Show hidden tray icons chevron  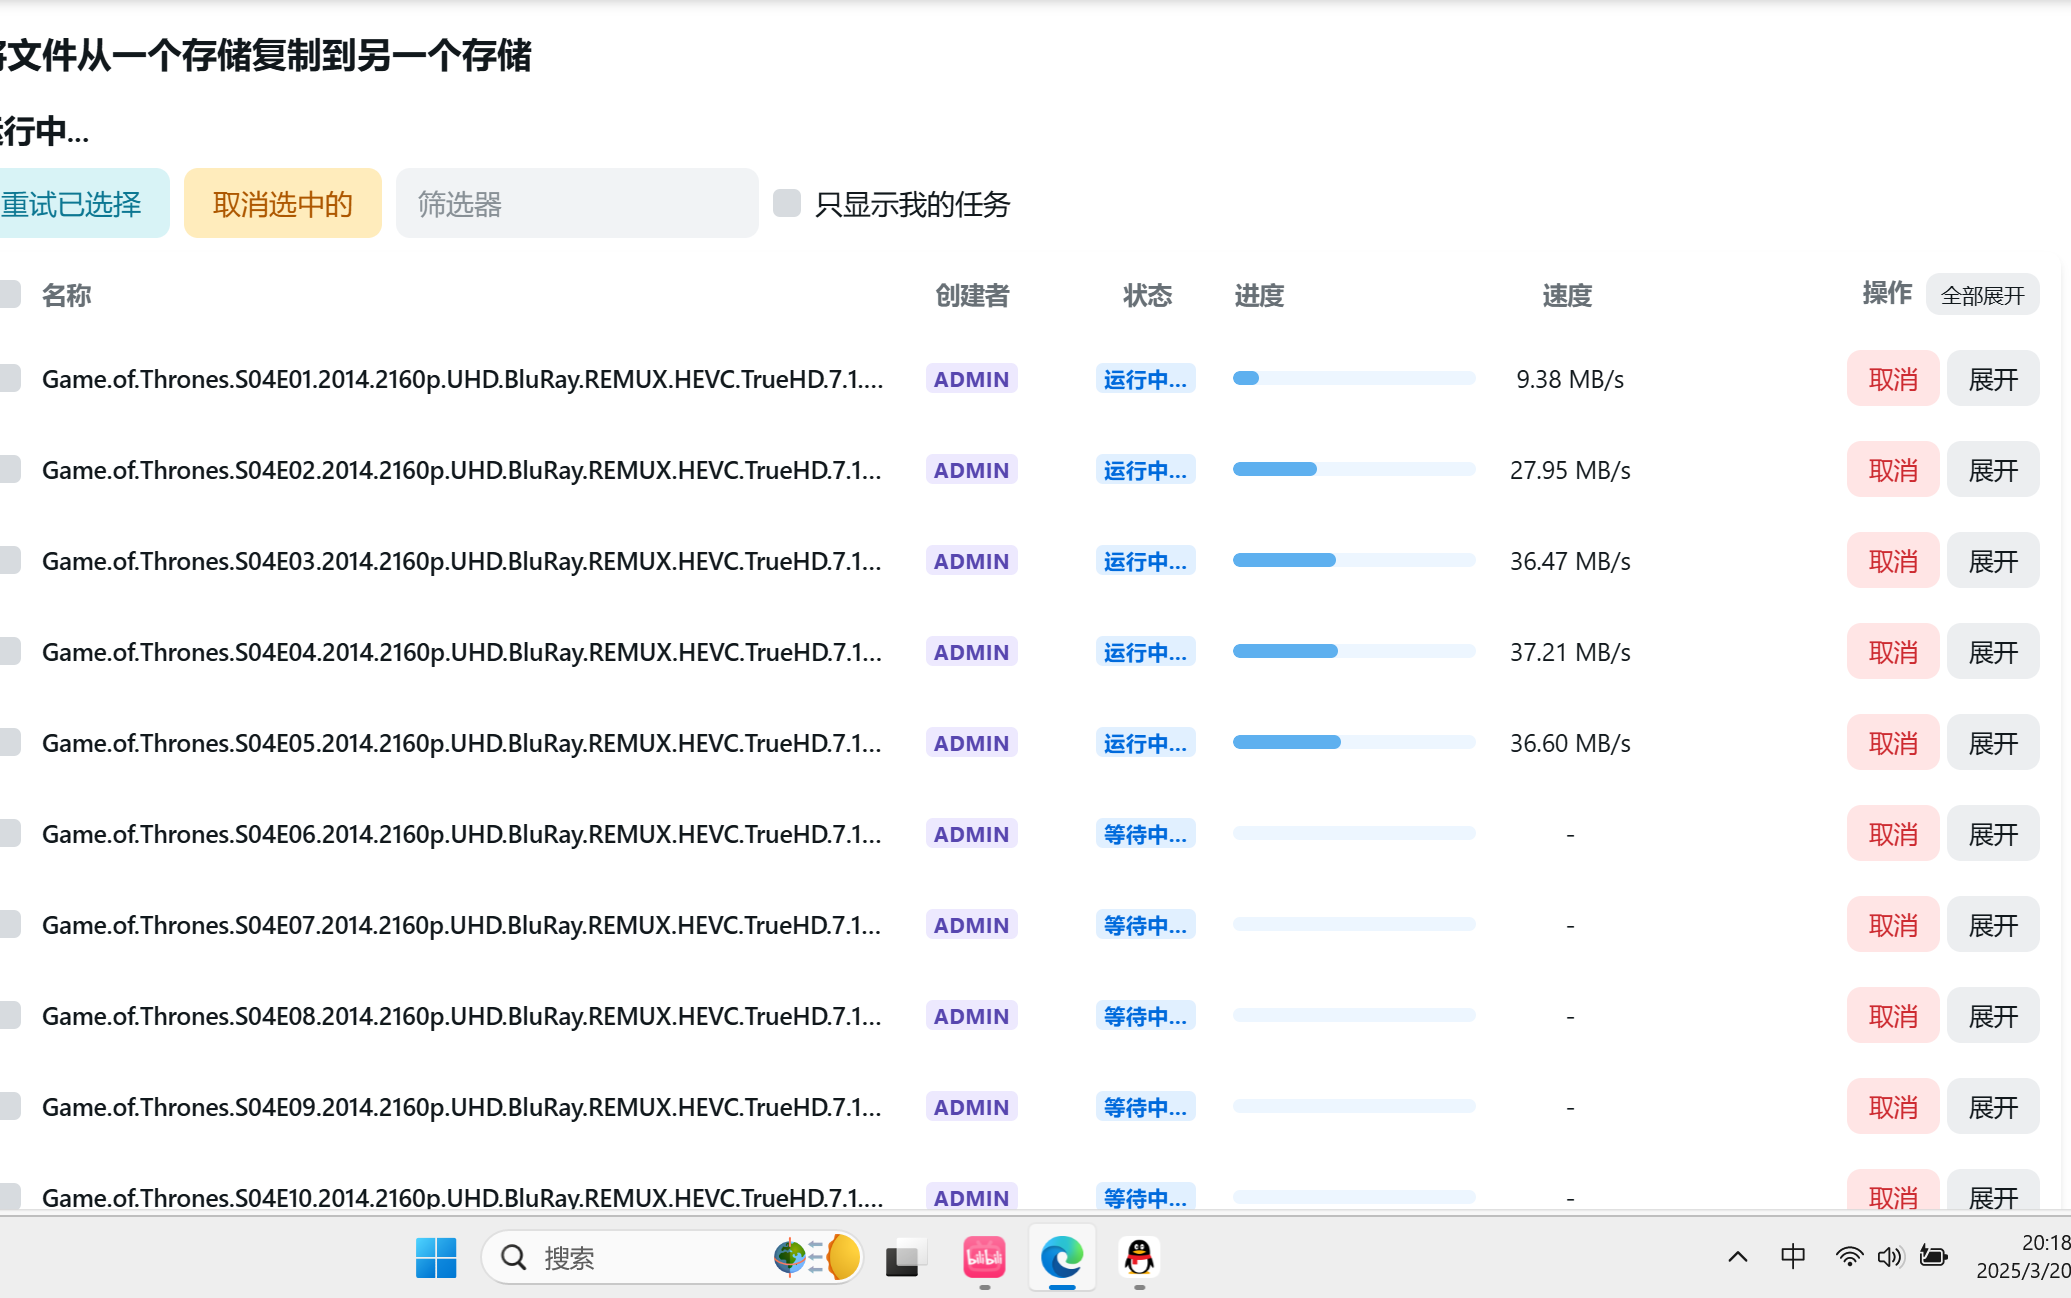(1738, 1257)
